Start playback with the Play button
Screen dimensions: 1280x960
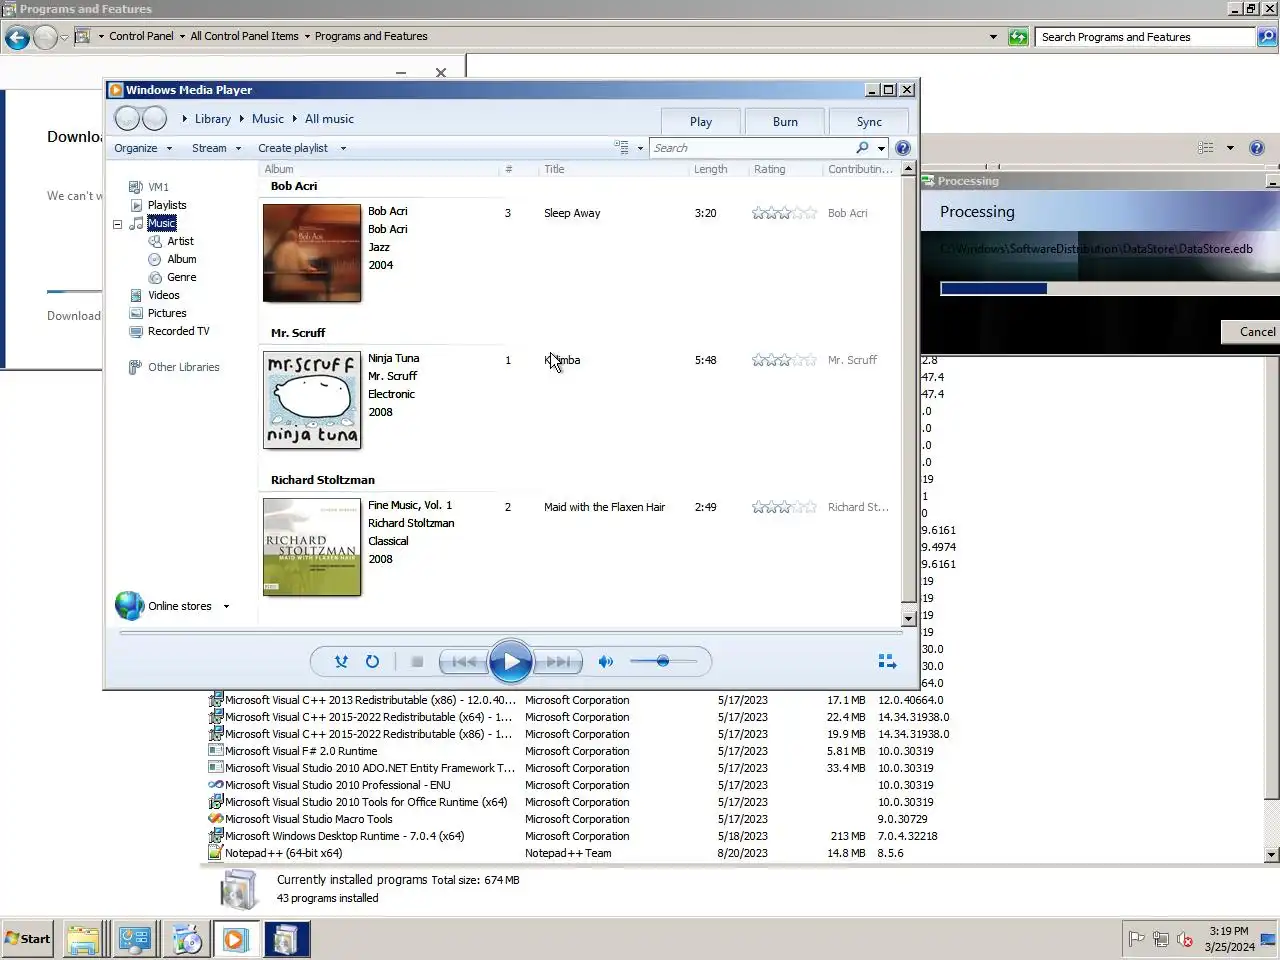[x=511, y=661]
